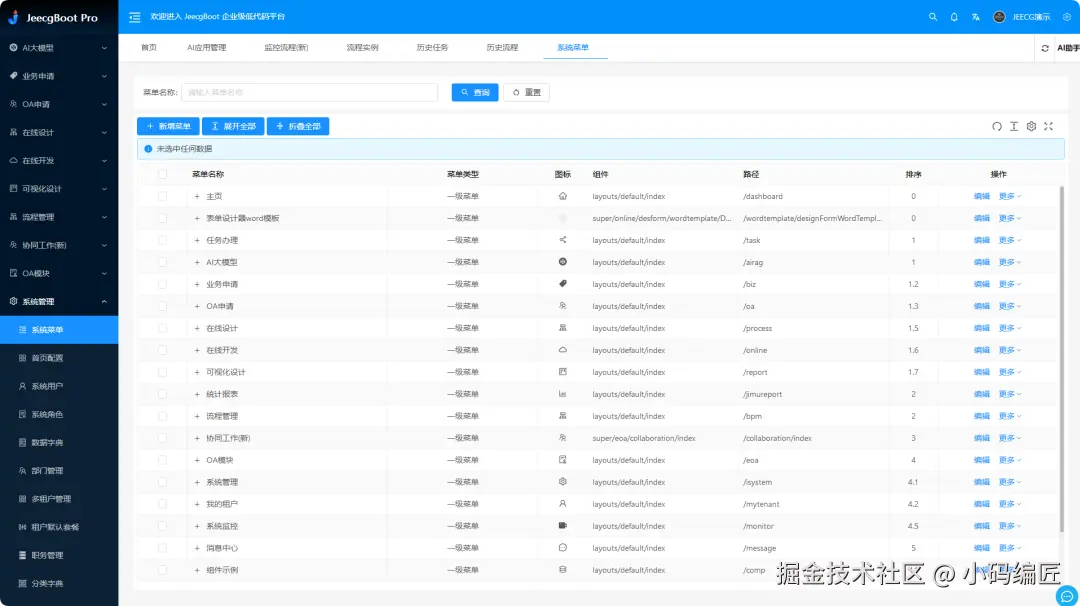
Task: Click component cell super/eoa/collaboration/index
Action: coord(644,438)
